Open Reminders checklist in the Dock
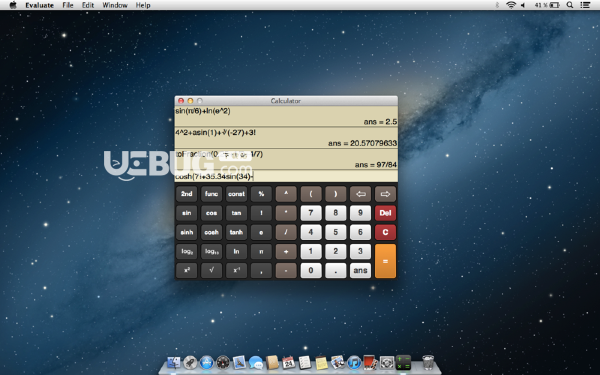 coord(305,362)
